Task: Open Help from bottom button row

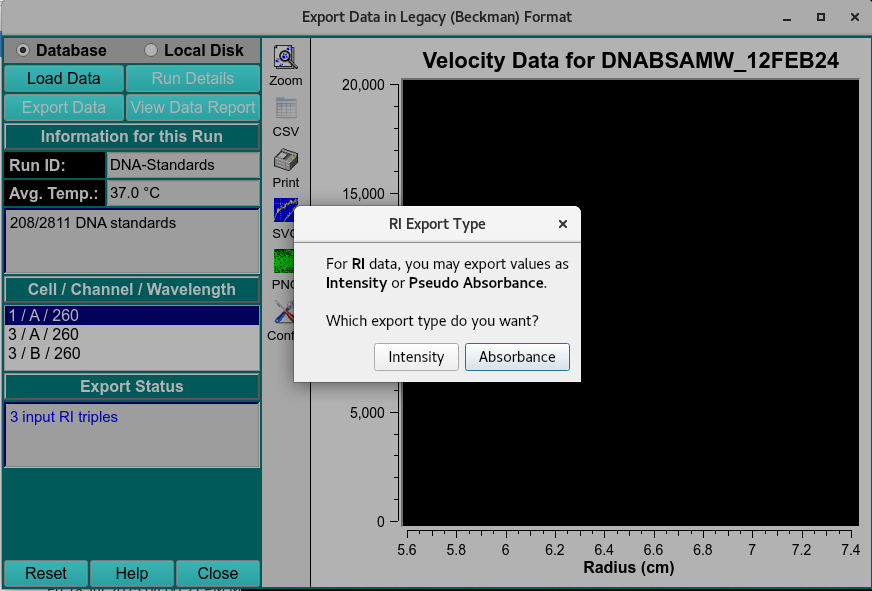Action: pos(132,573)
